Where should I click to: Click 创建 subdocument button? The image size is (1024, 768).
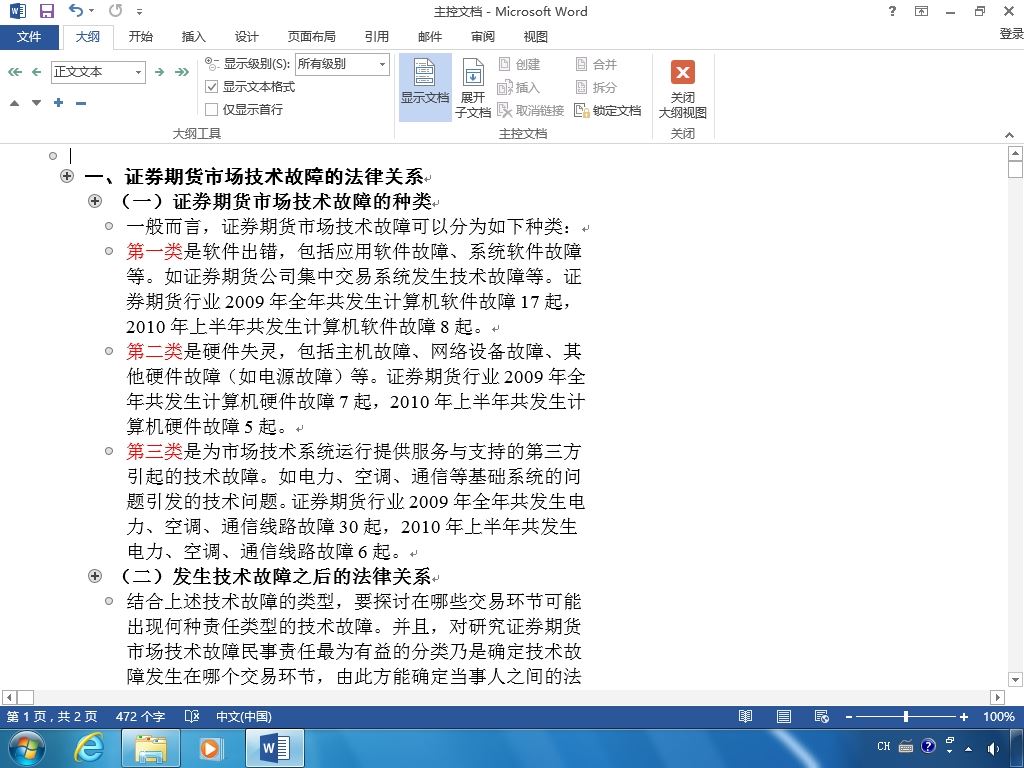pos(519,64)
